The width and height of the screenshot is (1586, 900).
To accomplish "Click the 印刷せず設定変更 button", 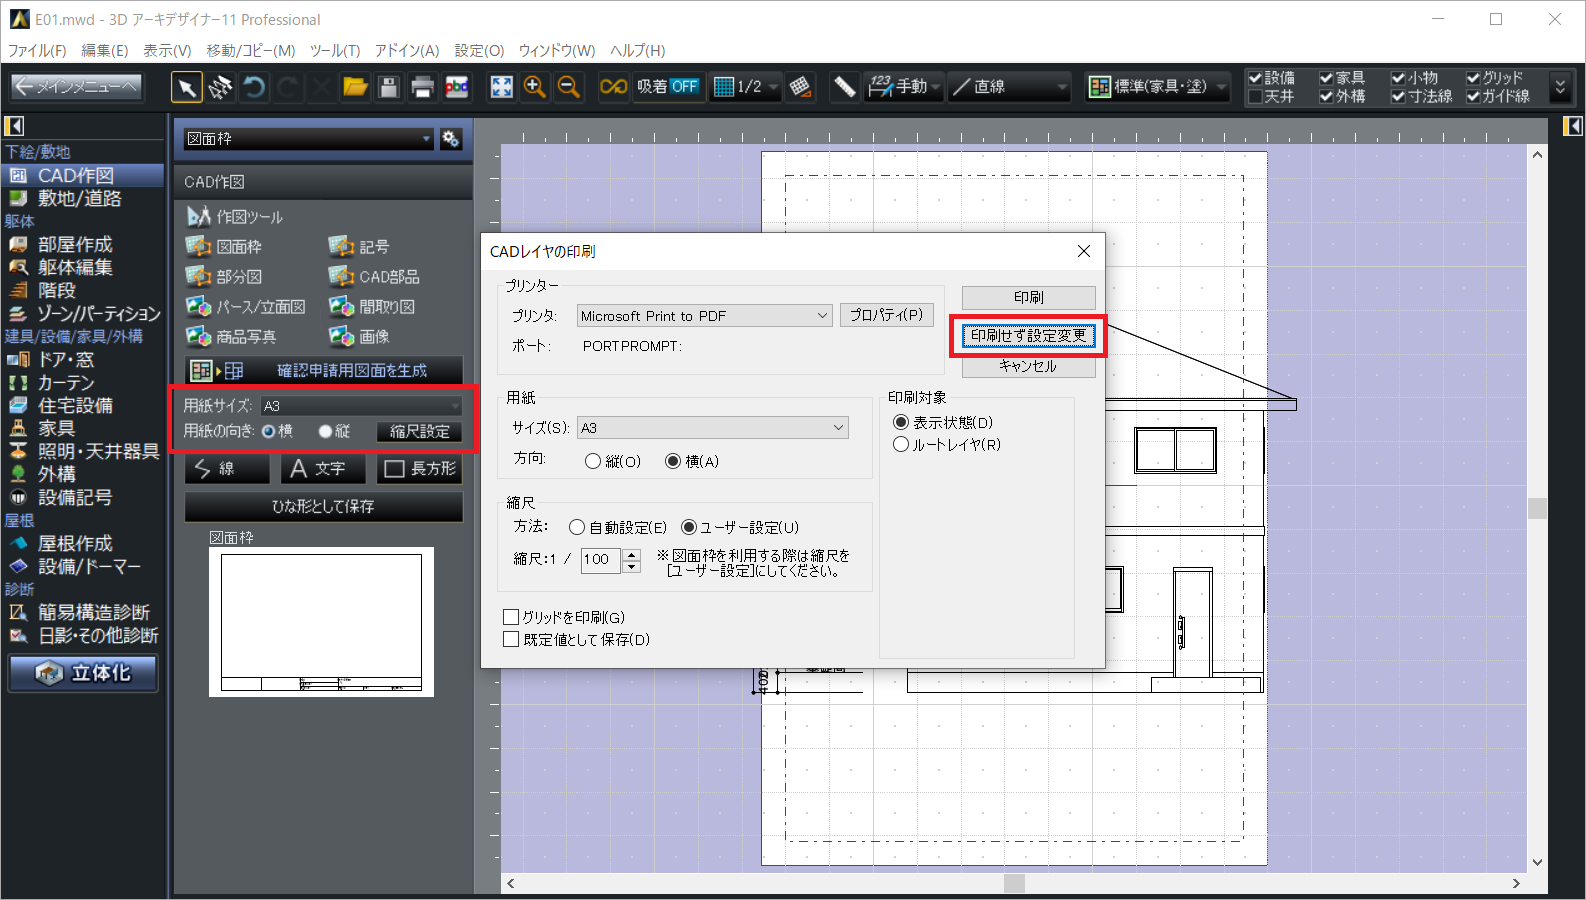I will (1028, 336).
